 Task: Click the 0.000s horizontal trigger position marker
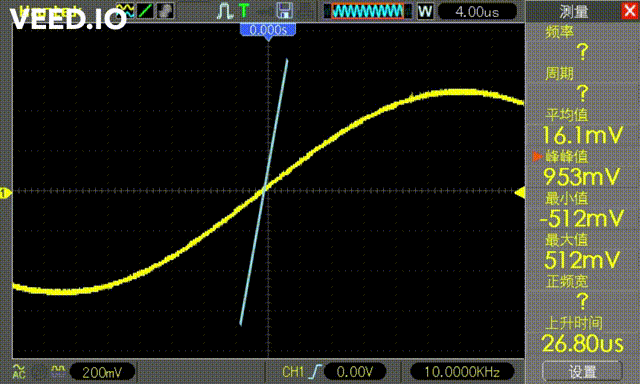click(x=268, y=31)
